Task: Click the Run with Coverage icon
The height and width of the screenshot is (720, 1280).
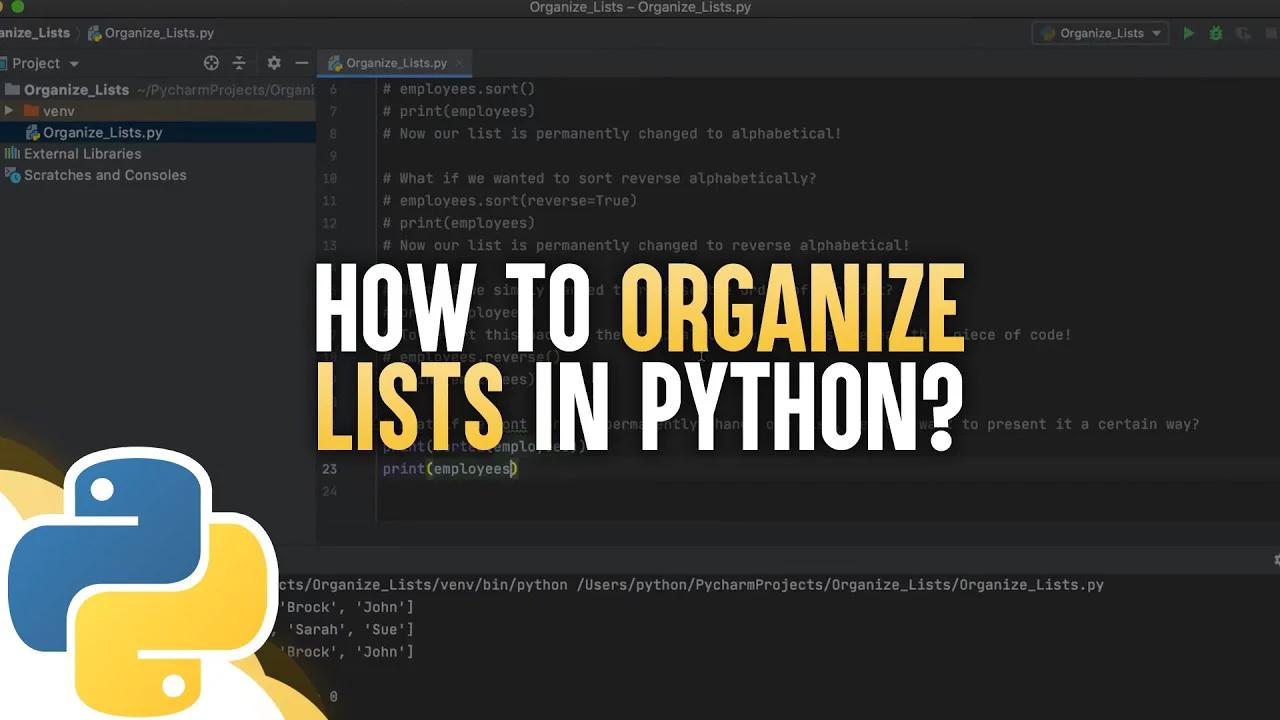Action: (x=1243, y=33)
